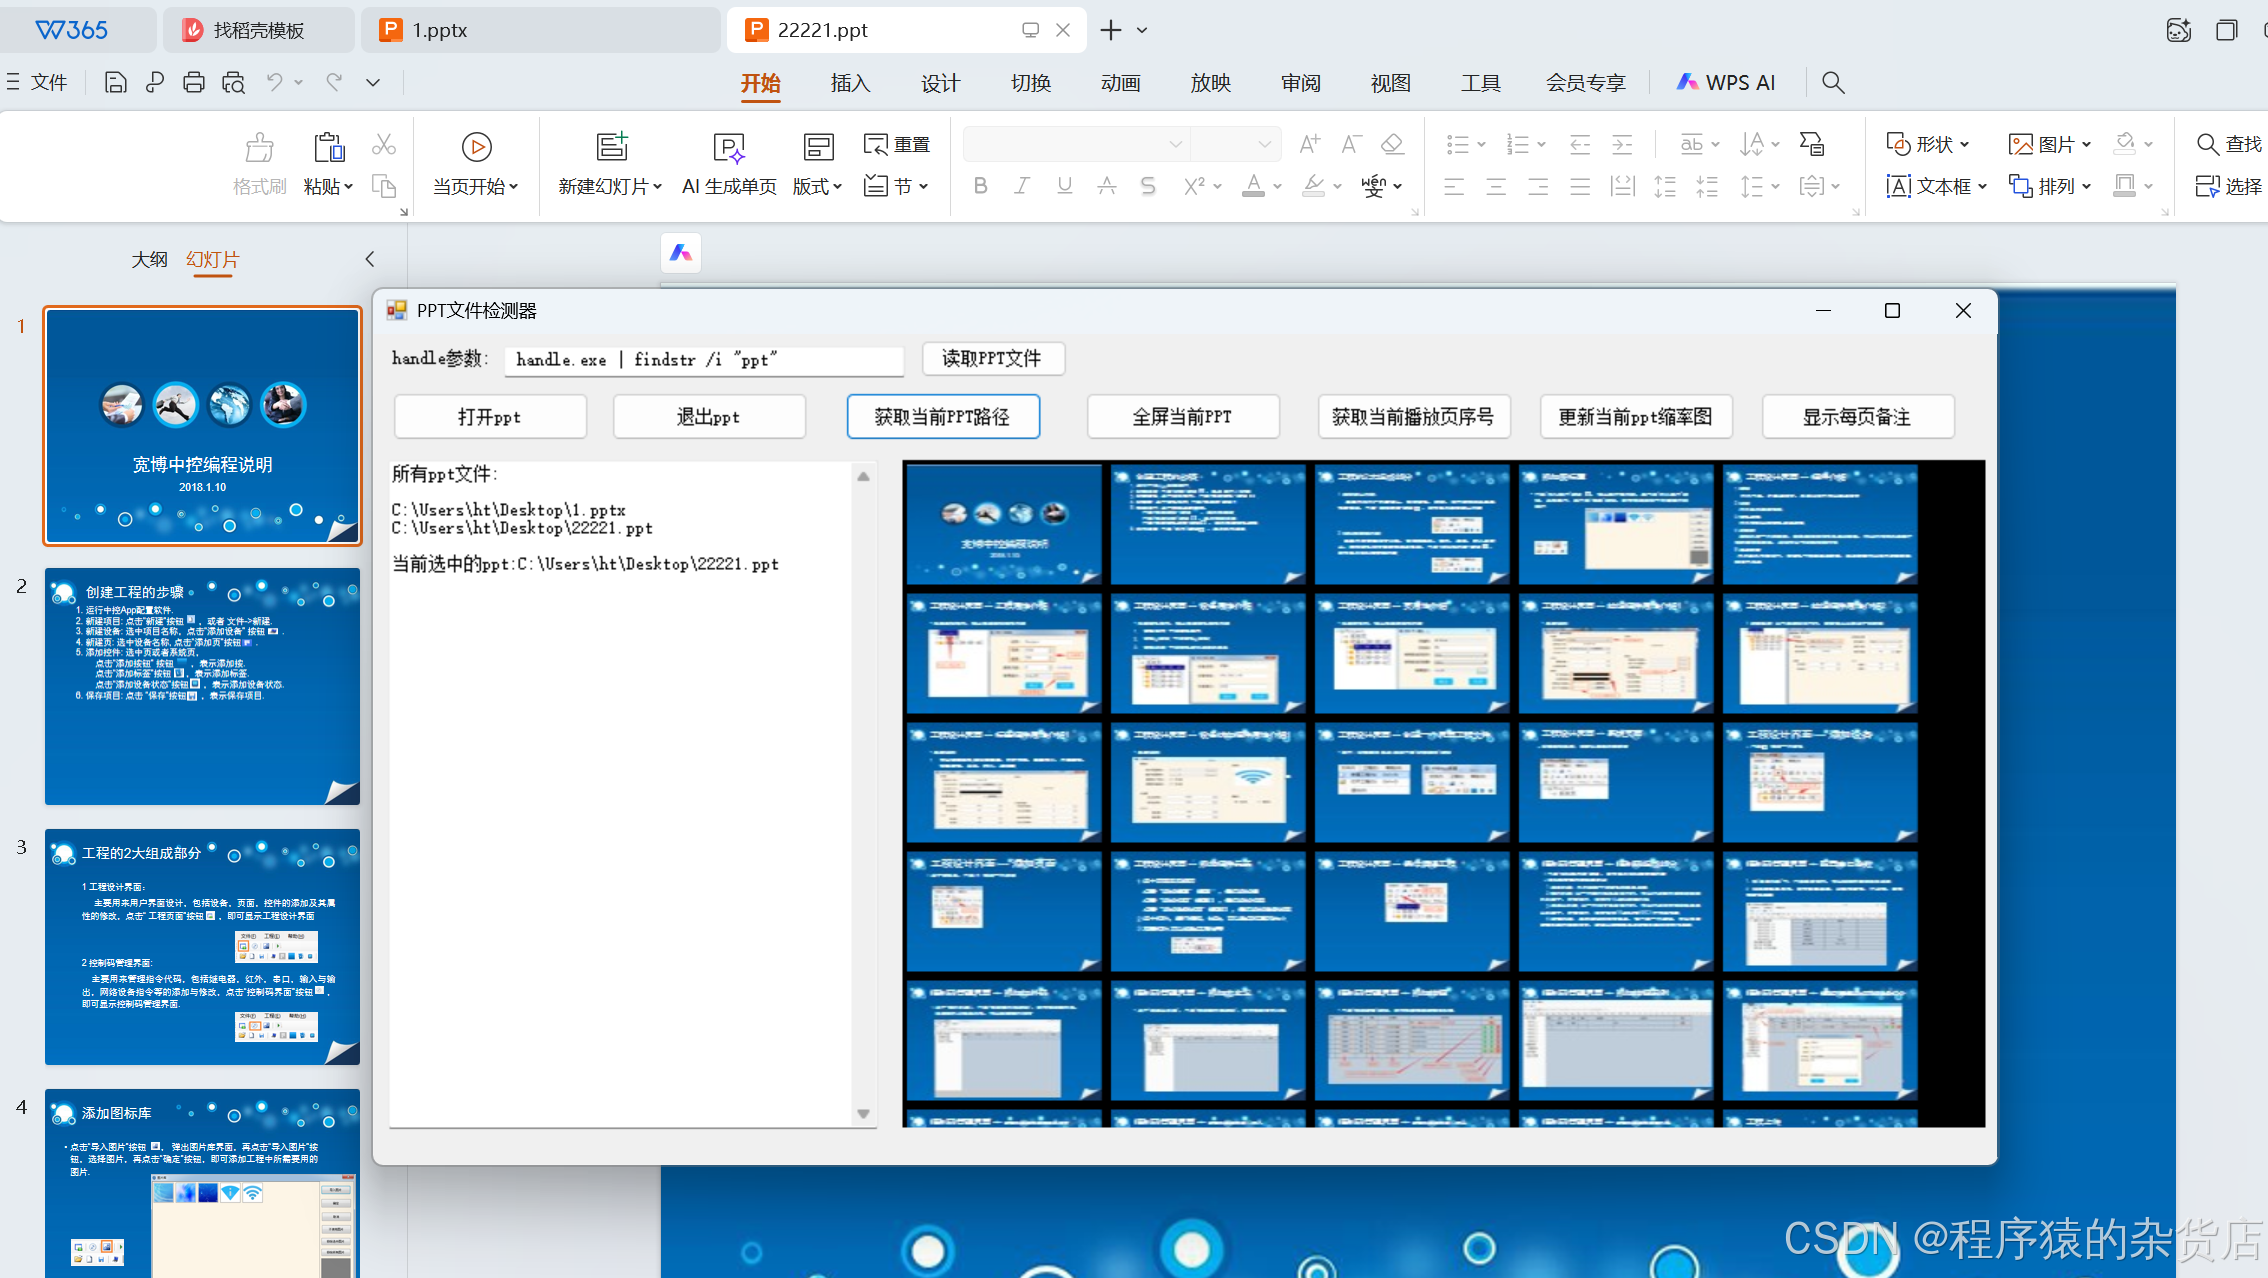Start slideshow from current page icon
This screenshot has width=2268, height=1278.
[x=476, y=147]
